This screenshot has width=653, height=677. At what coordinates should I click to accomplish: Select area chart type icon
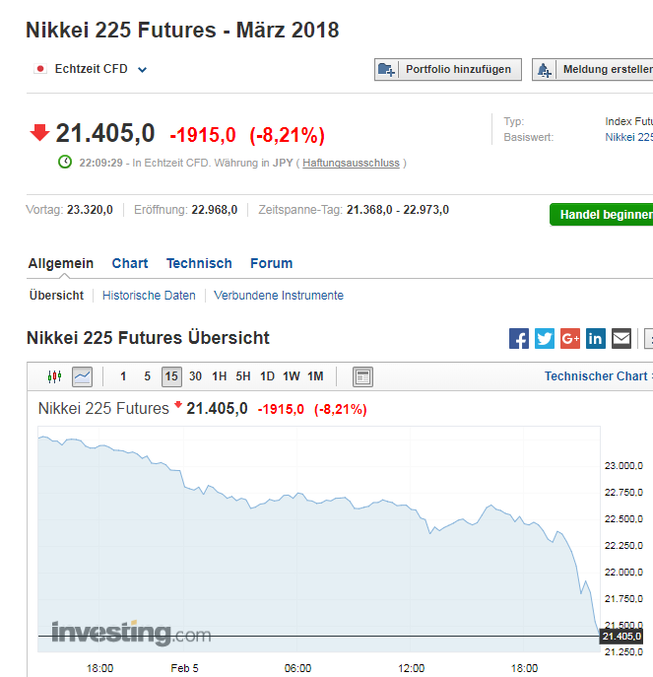82,377
